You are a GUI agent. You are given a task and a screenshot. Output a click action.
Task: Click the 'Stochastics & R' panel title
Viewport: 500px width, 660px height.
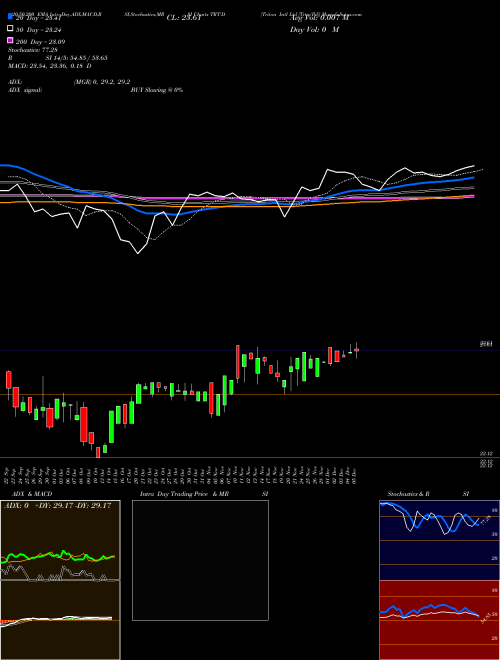(409, 494)
